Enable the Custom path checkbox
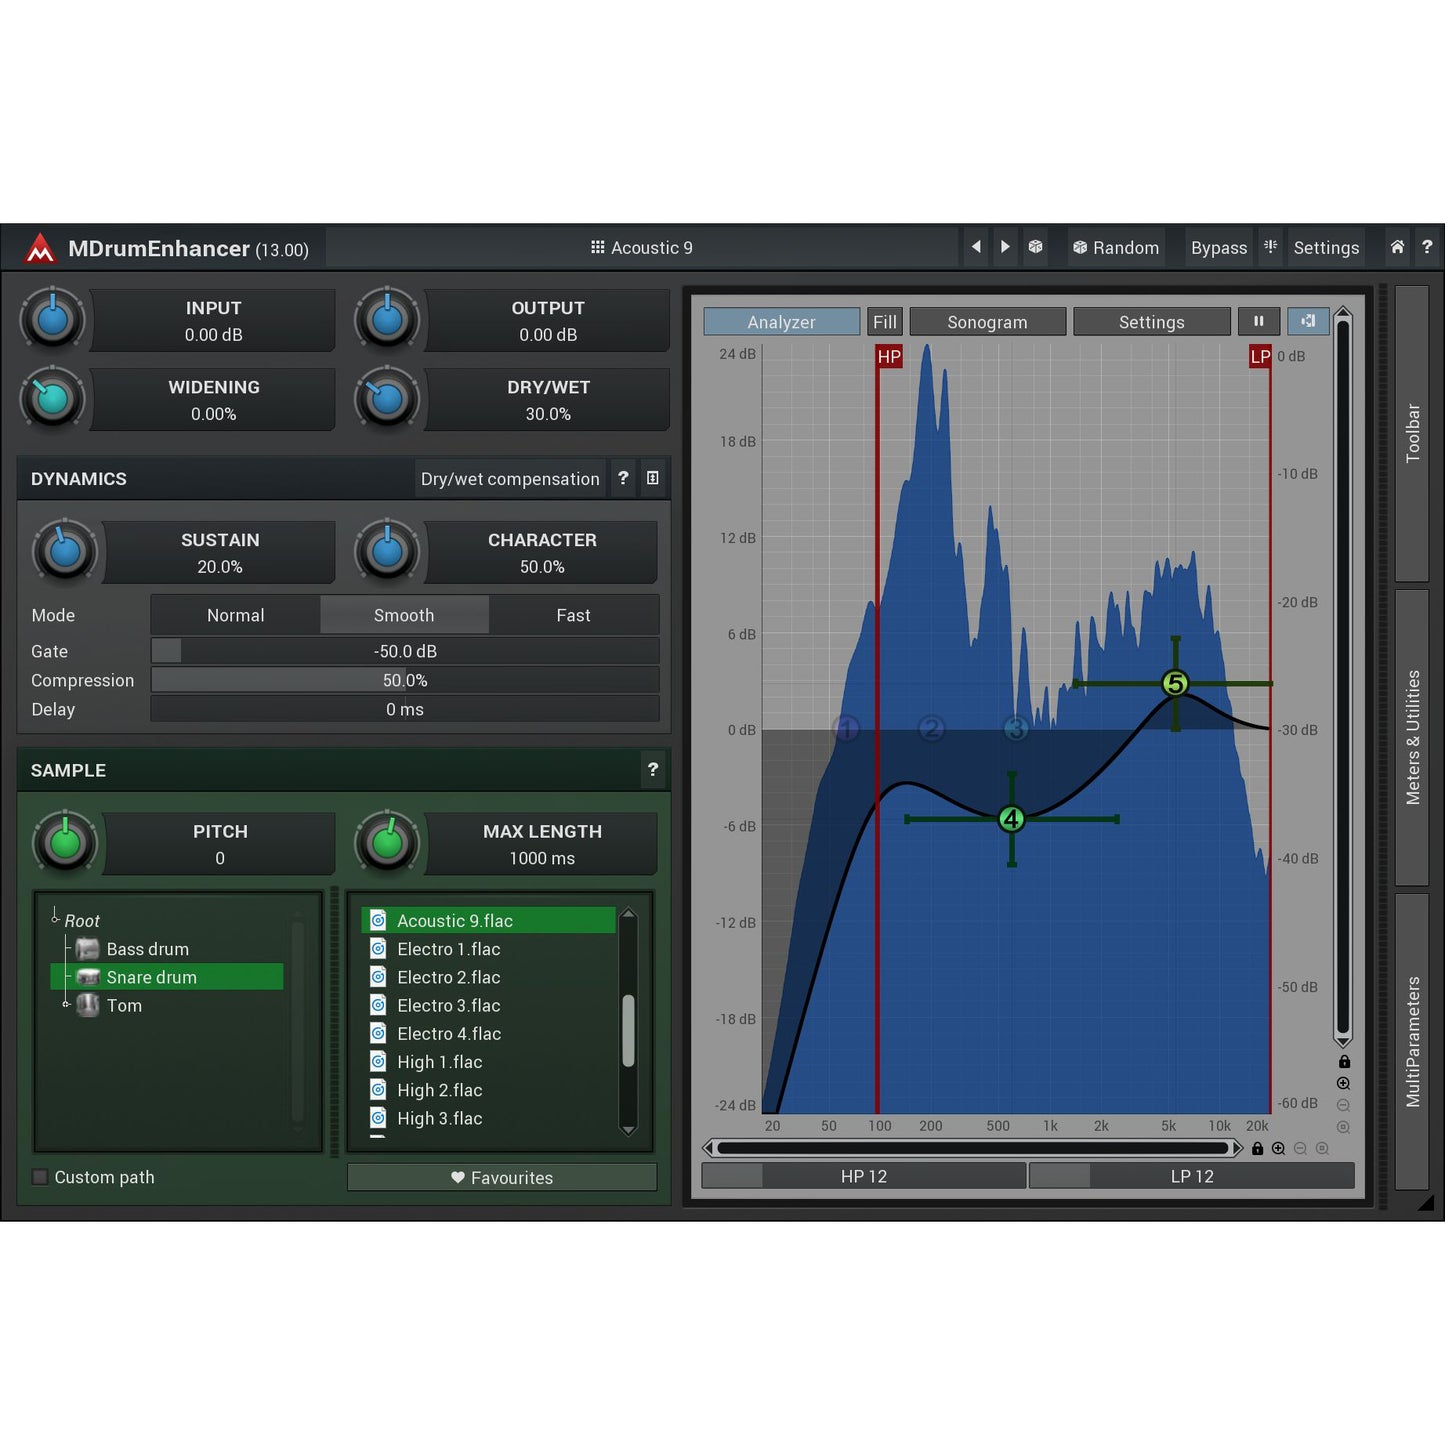The height and width of the screenshot is (1445, 1445). (x=39, y=1177)
